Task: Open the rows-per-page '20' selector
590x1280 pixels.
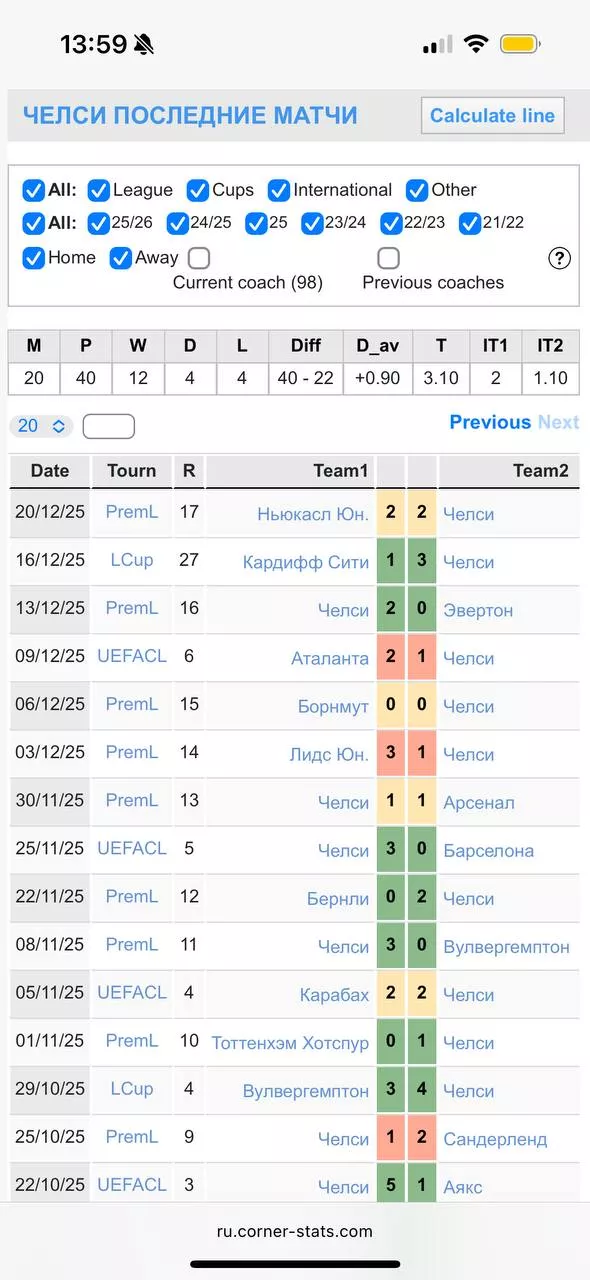Action: click(x=38, y=426)
